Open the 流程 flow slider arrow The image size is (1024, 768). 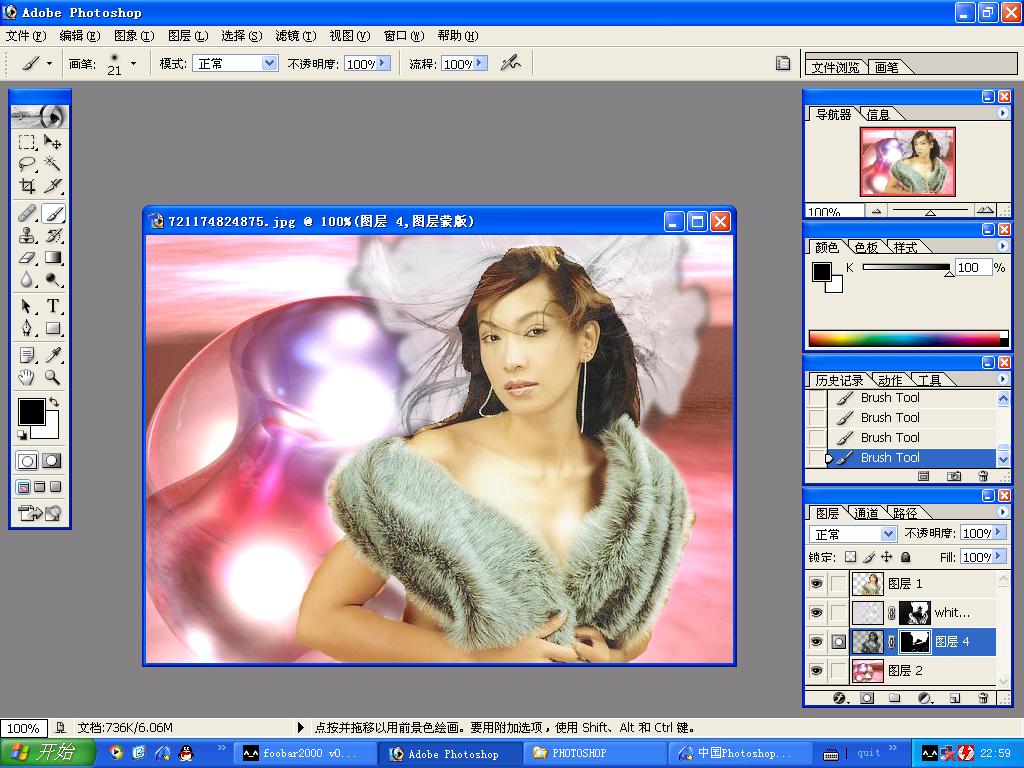pos(481,63)
